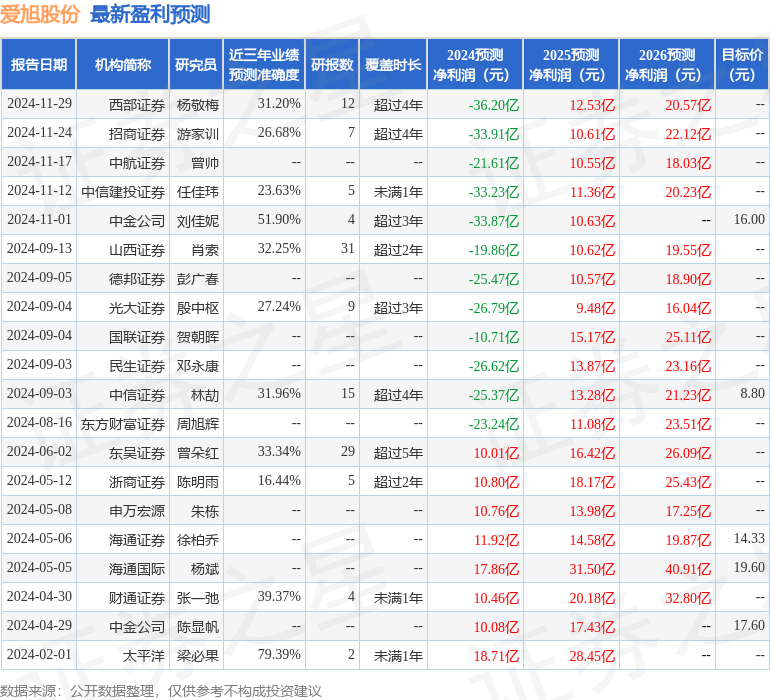Click the -36.20亿 forecast value
This screenshot has width=770, height=700.
(494, 105)
